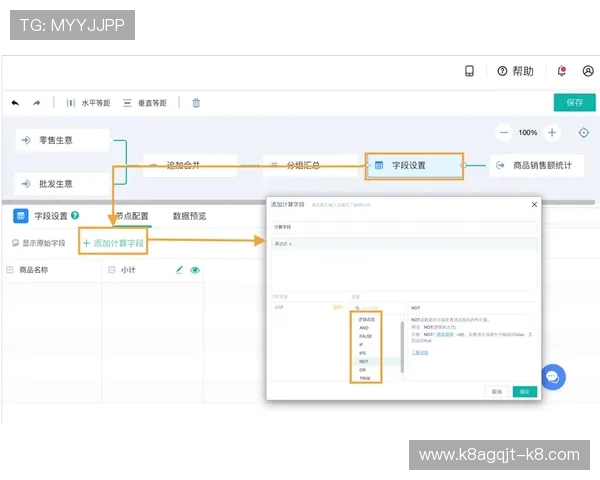Screen dimensions: 600x480
Task: Open 帮助 help menu
Action: pos(515,71)
